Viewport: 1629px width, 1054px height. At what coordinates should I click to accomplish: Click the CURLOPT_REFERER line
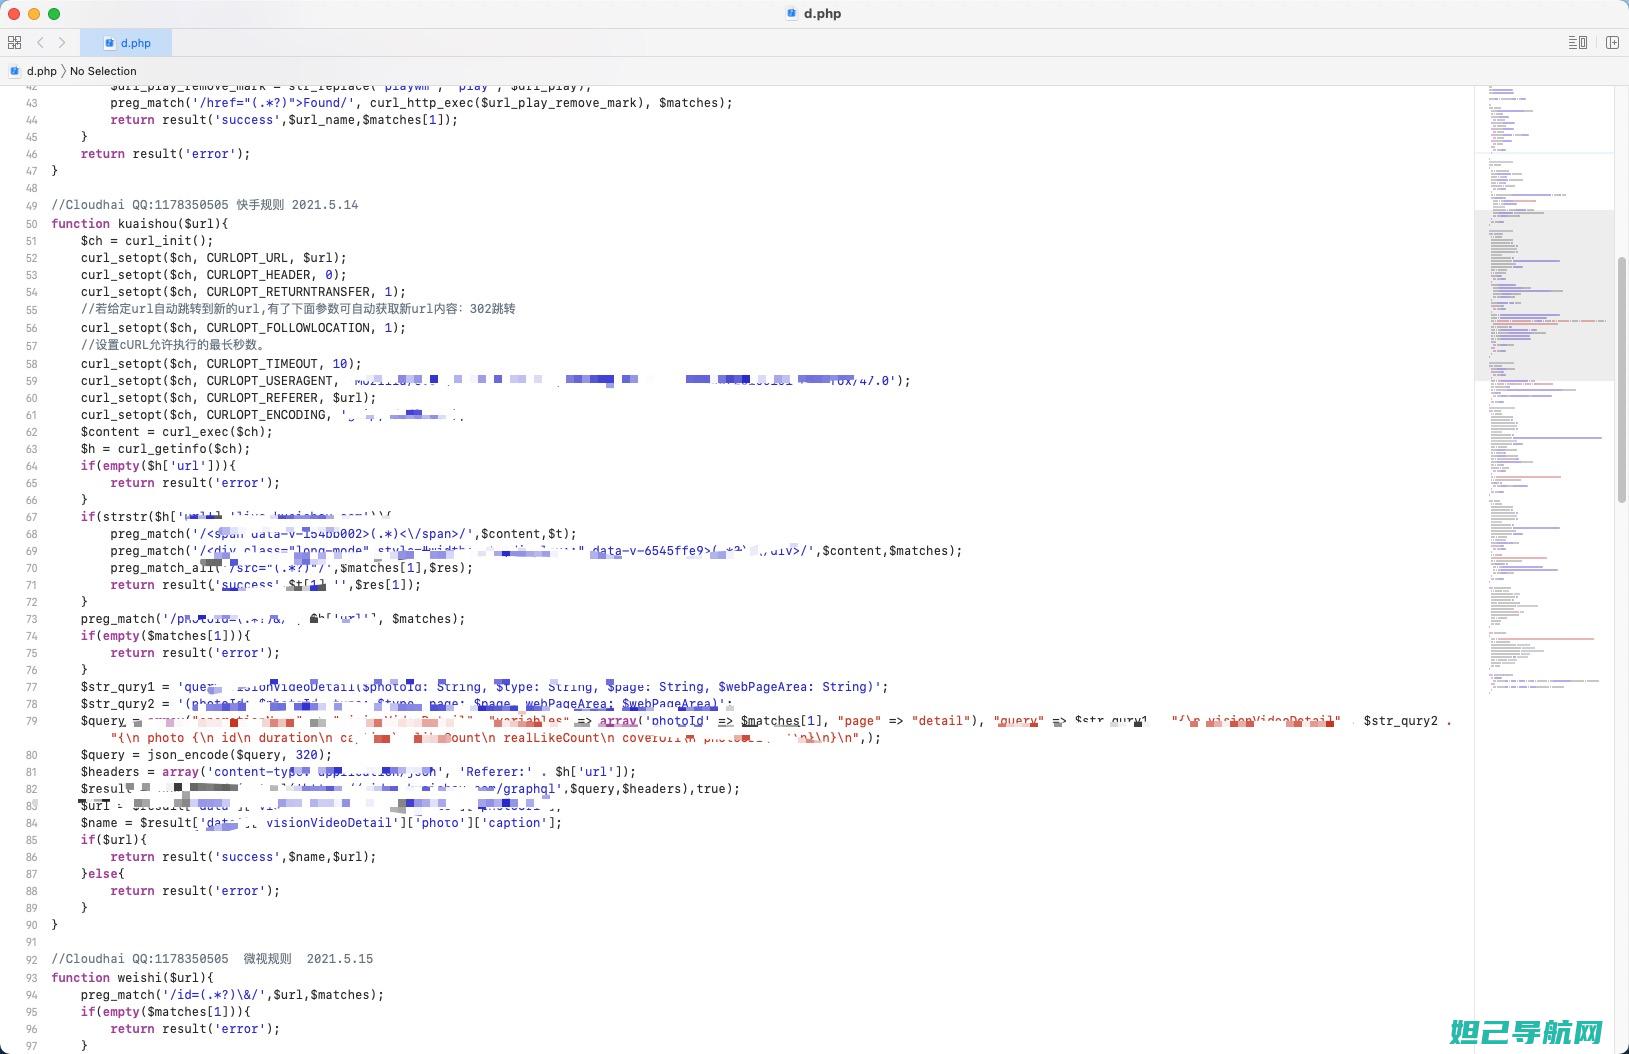point(228,398)
